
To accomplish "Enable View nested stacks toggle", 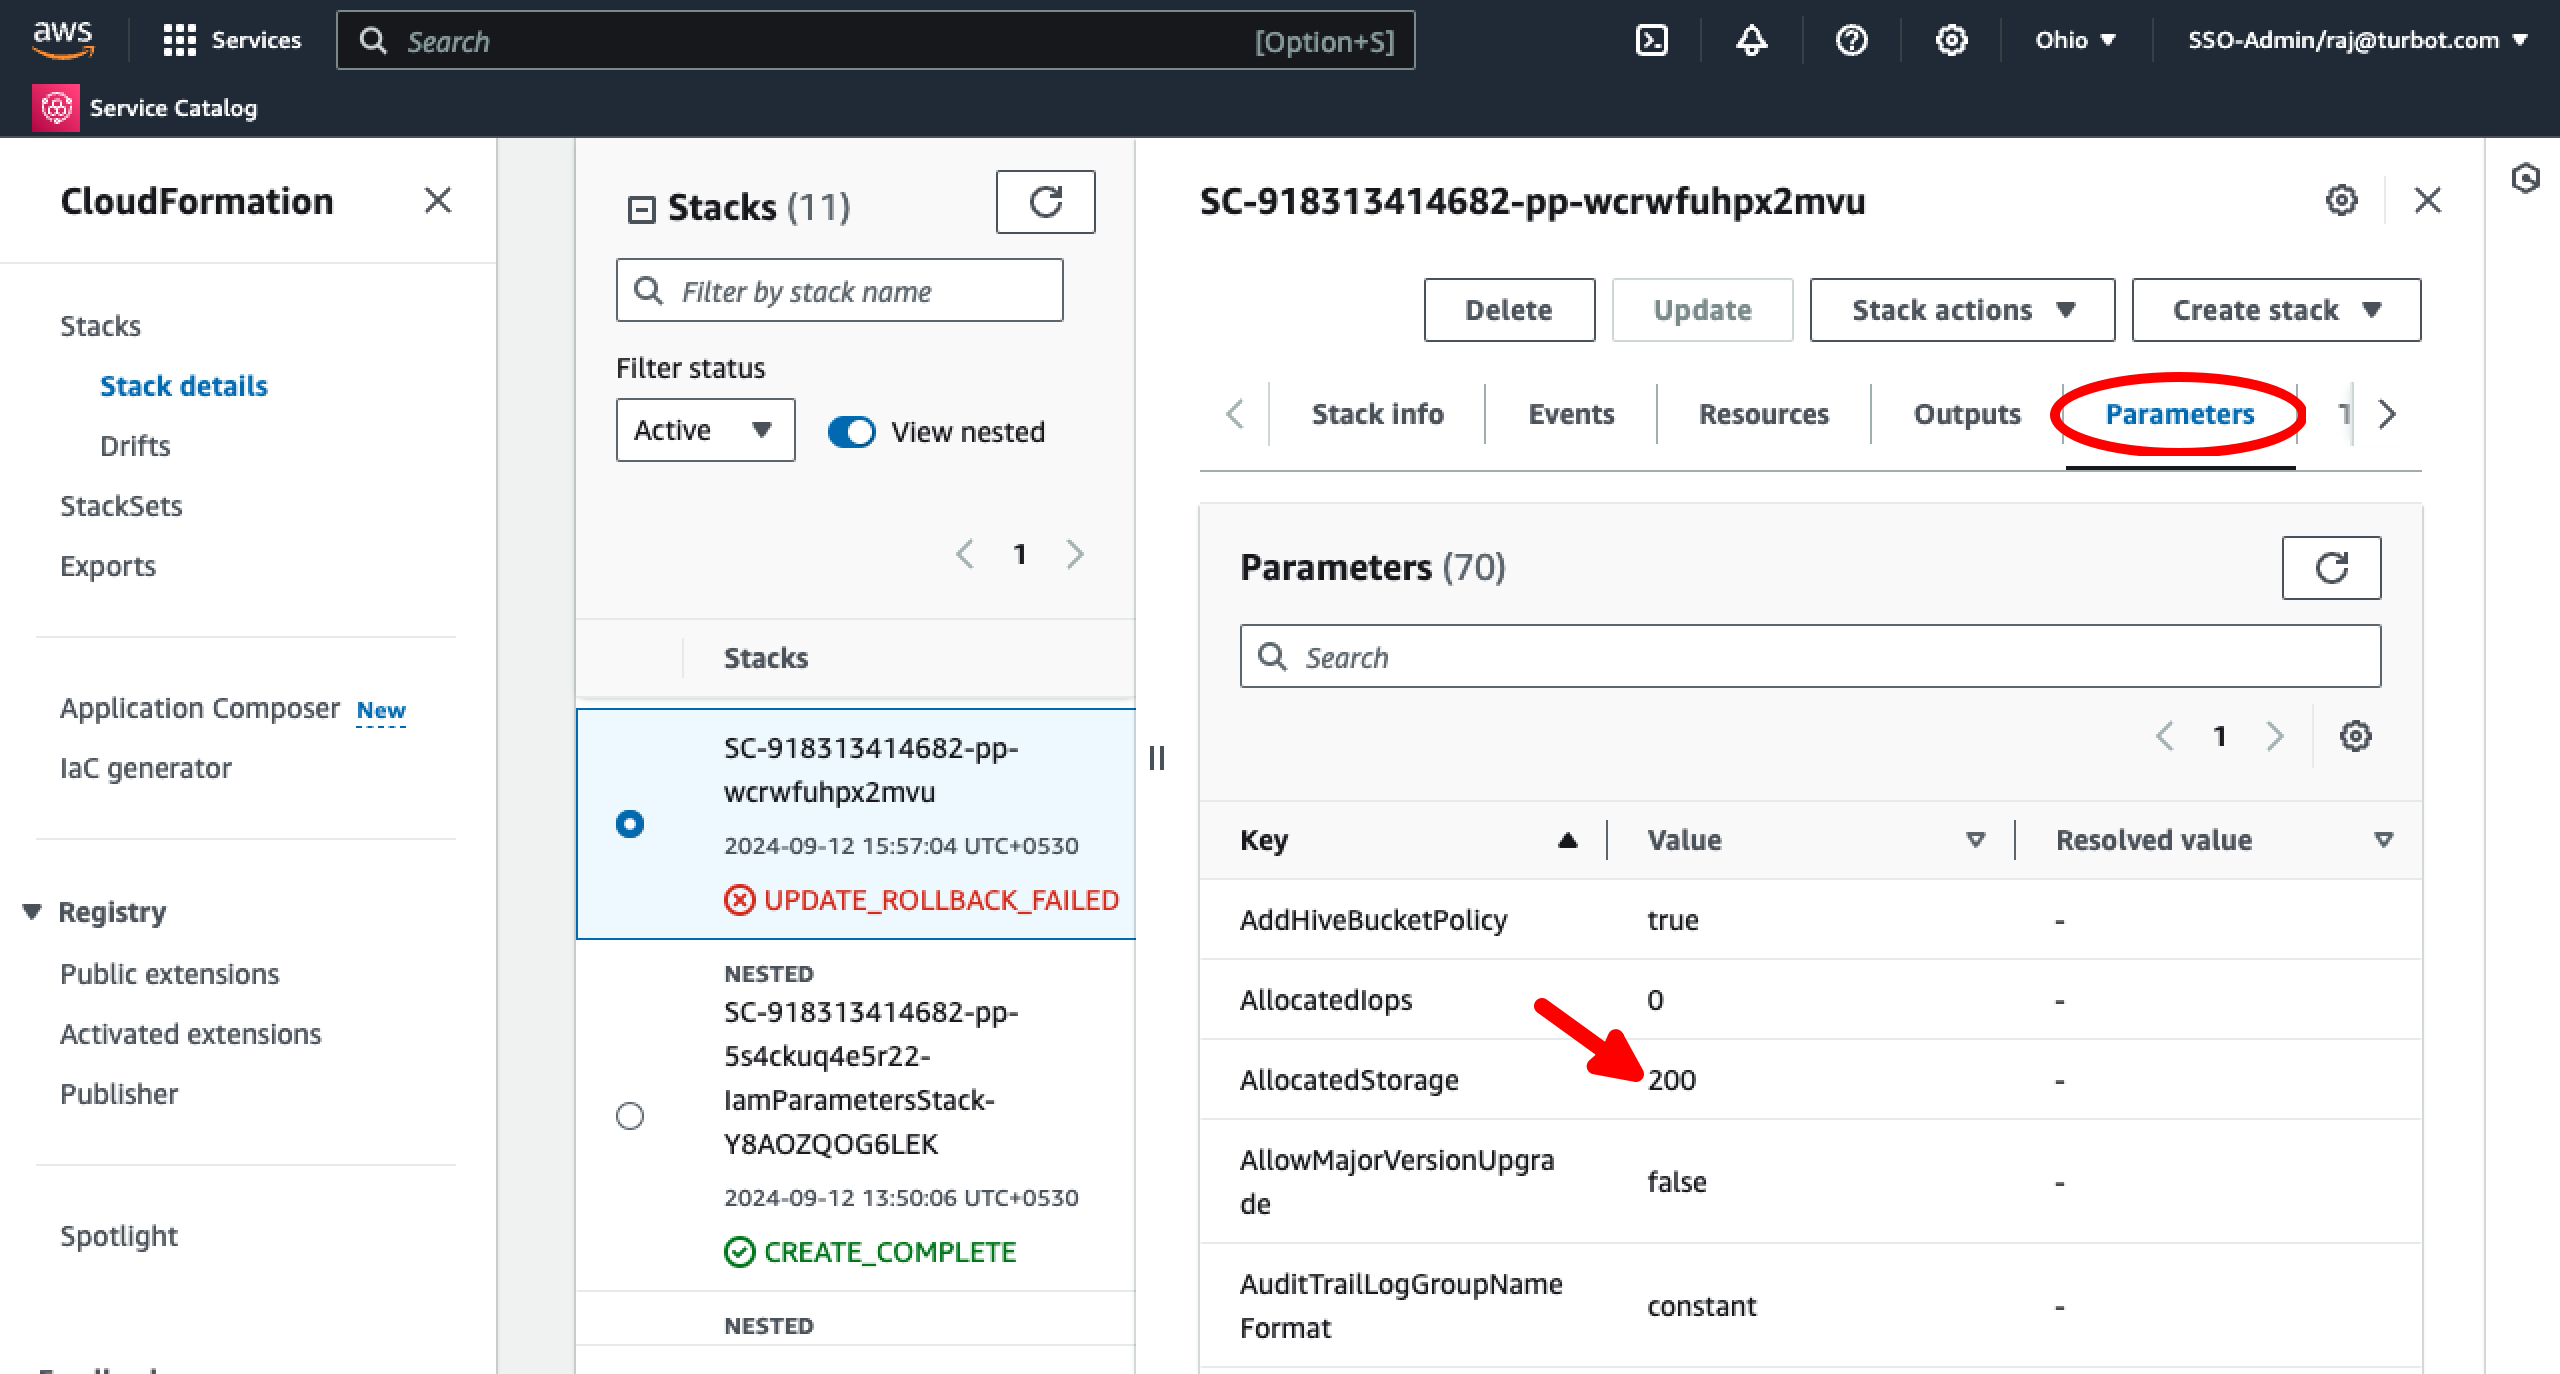I will point(851,431).
